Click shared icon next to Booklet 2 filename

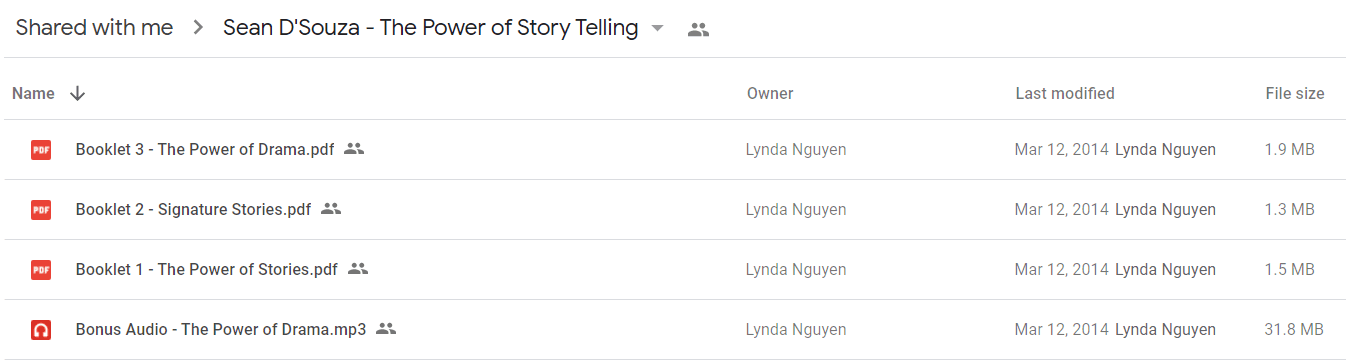pyautogui.click(x=331, y=209)
